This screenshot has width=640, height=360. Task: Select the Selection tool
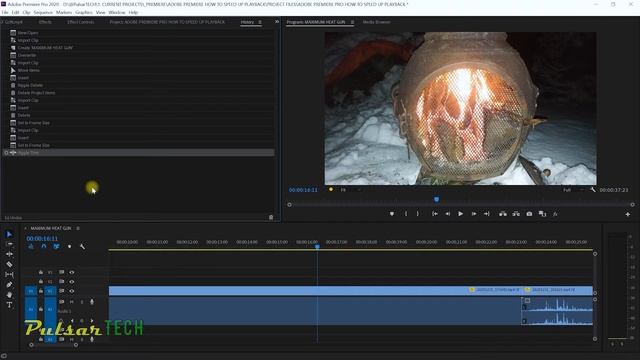pos(9,234)
